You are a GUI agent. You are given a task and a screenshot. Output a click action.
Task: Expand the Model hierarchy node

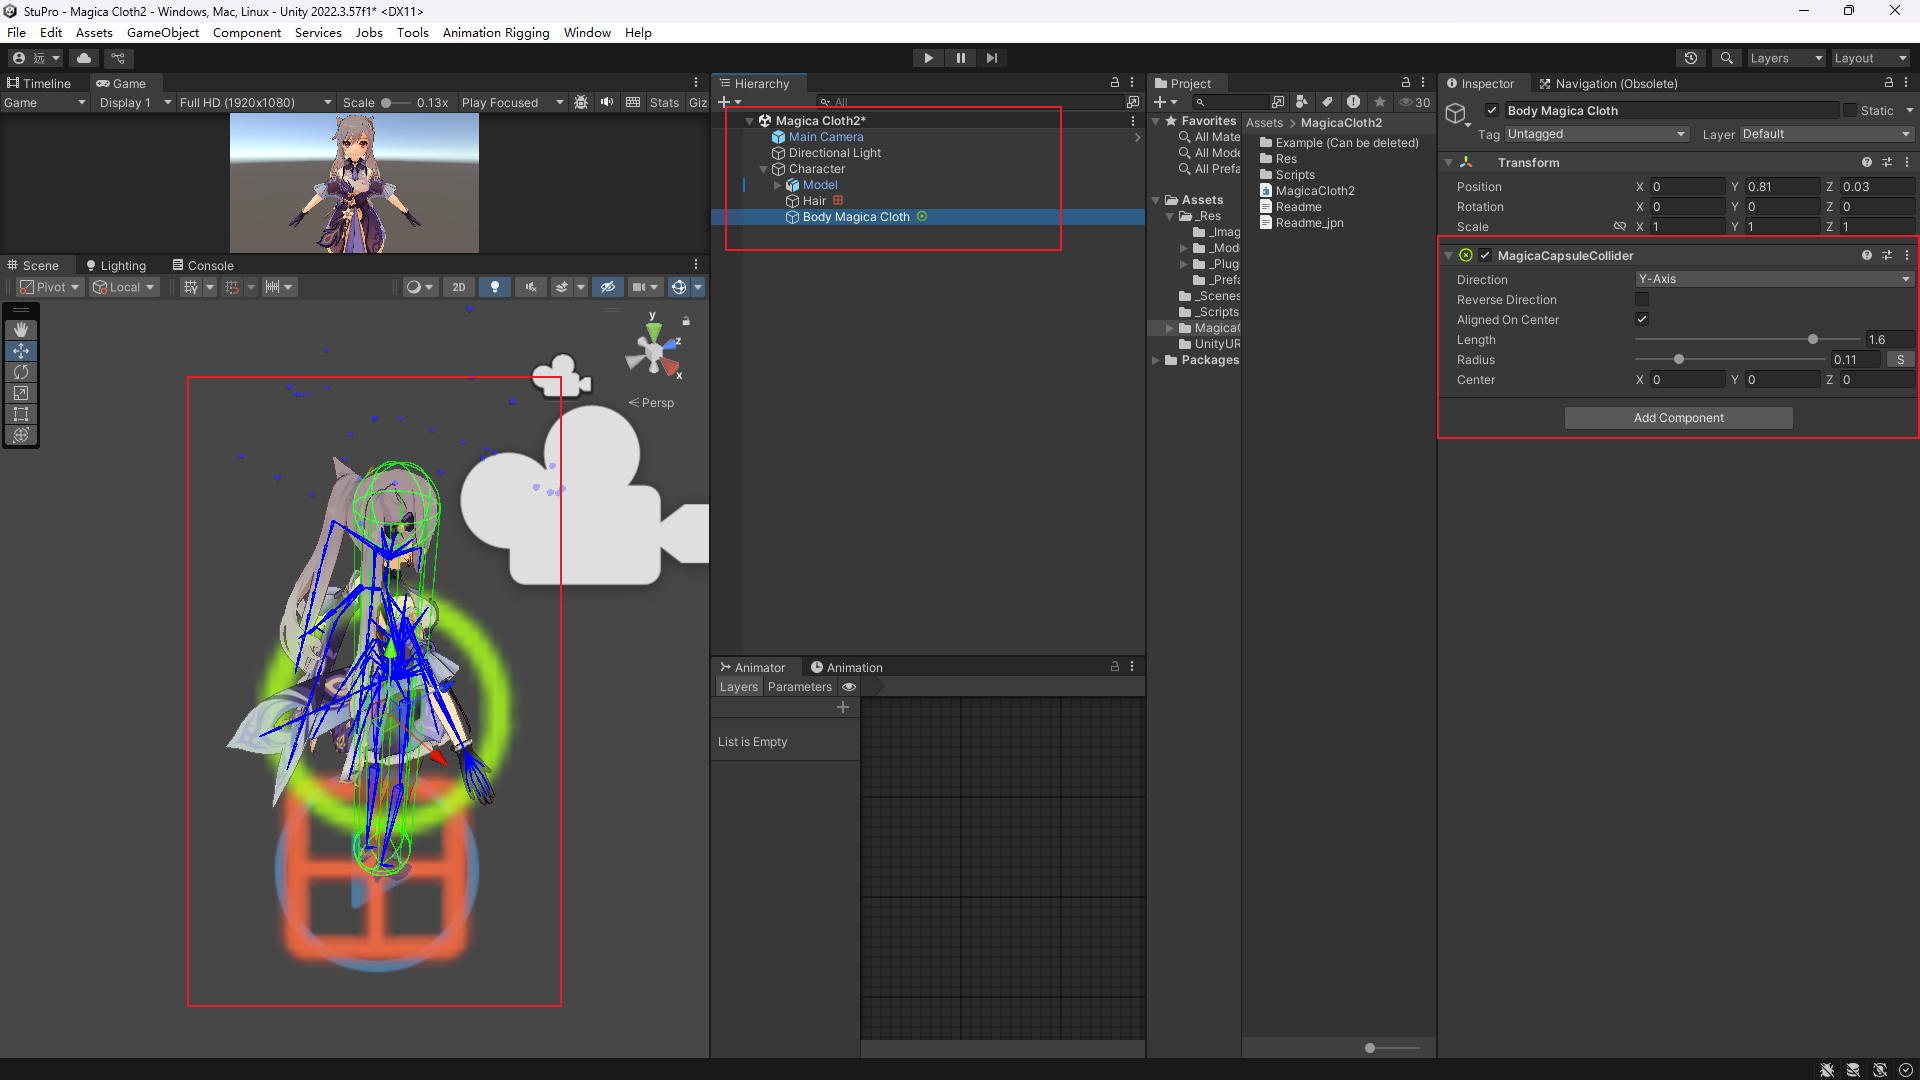pos(778,185)
